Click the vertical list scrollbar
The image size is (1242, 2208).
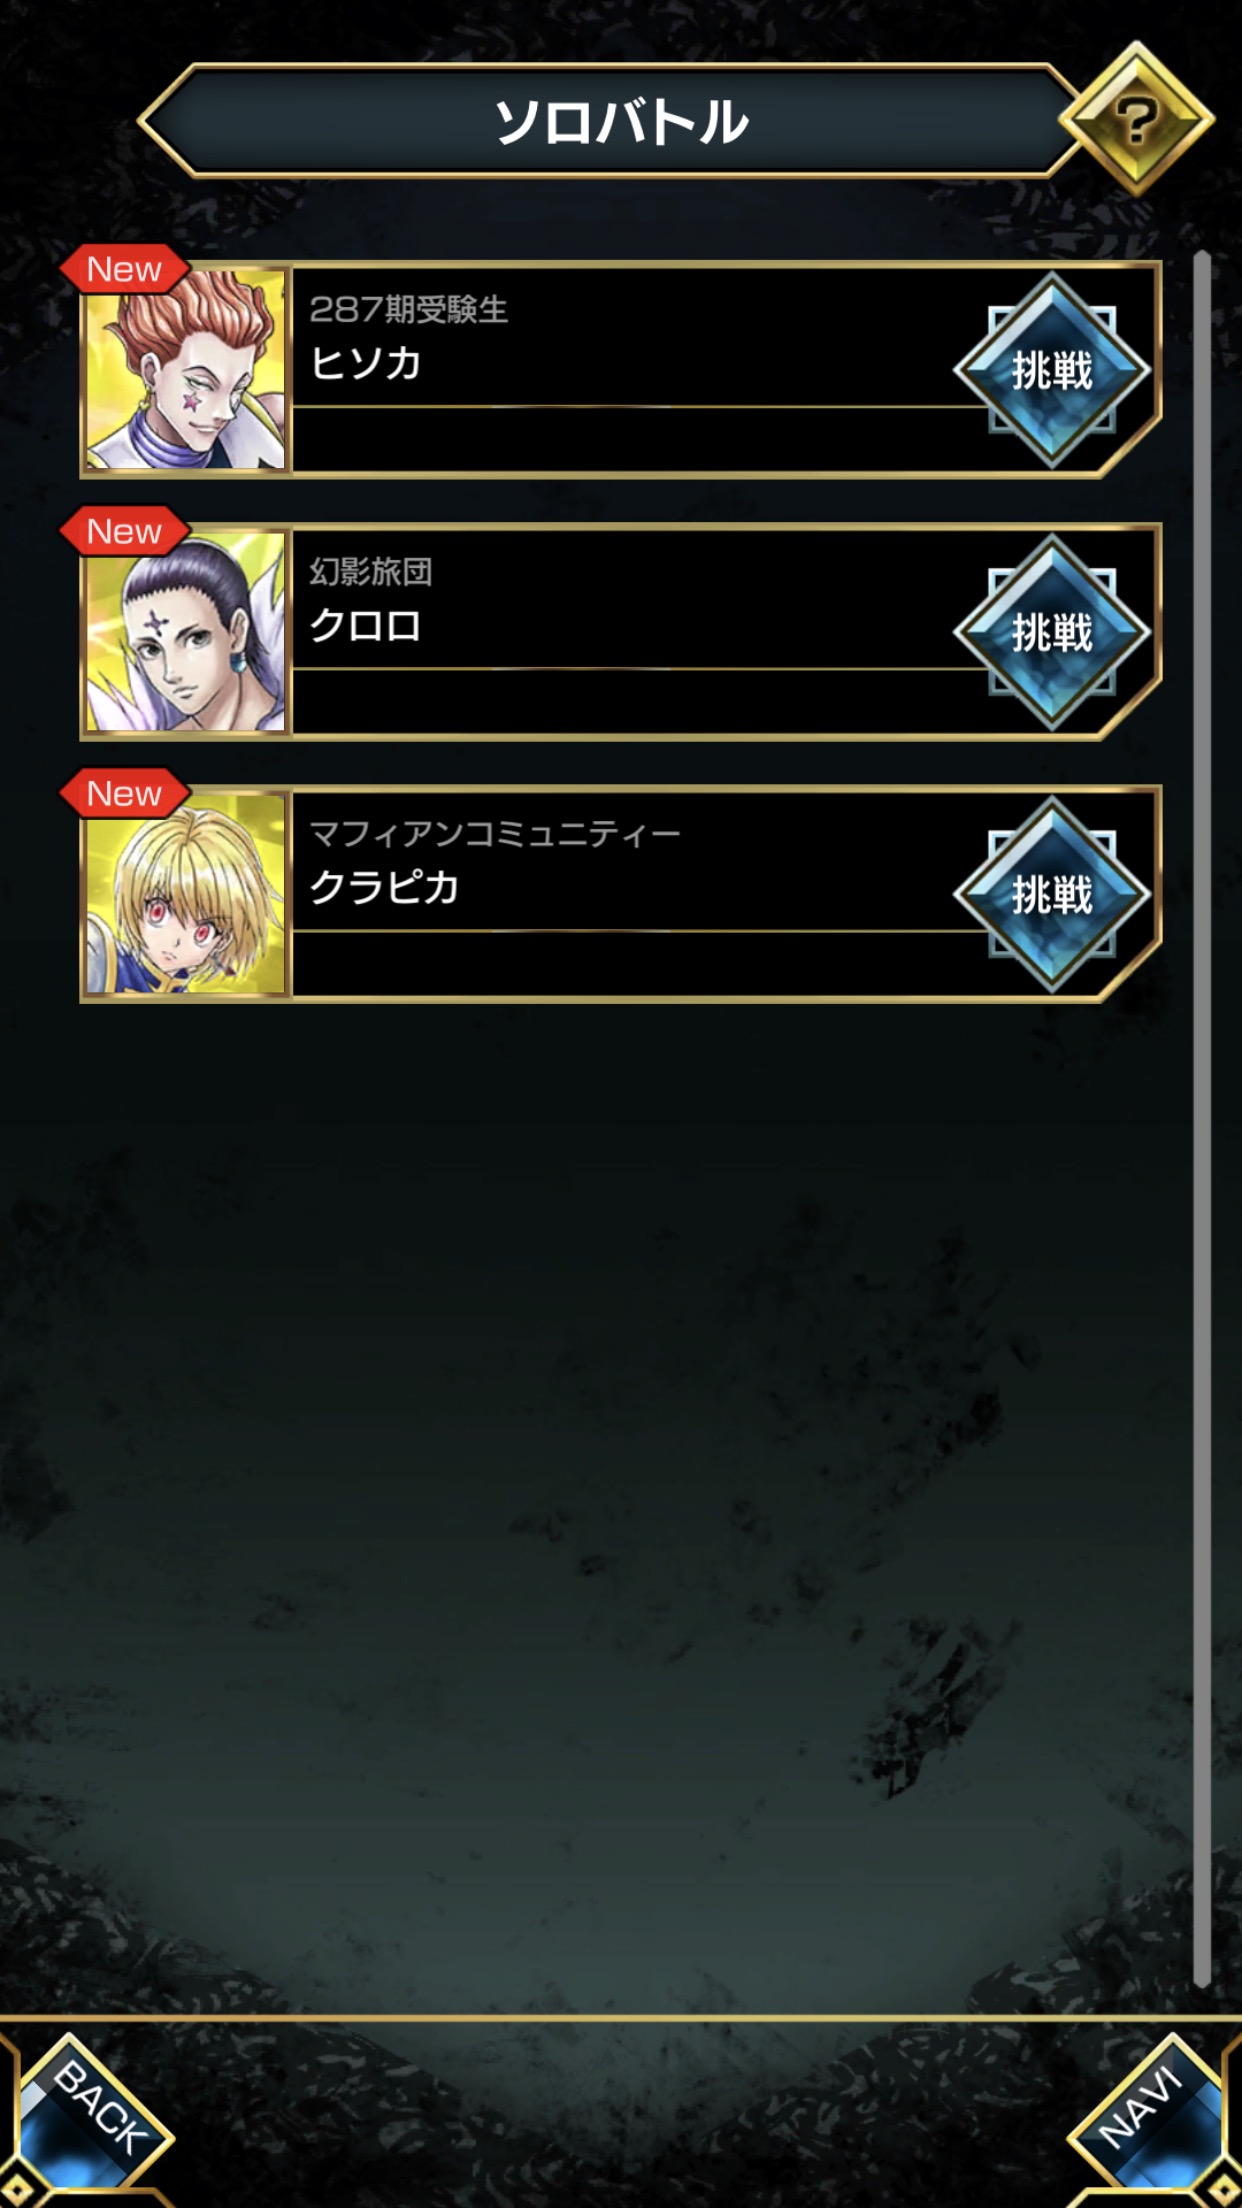point(1202,1120)
